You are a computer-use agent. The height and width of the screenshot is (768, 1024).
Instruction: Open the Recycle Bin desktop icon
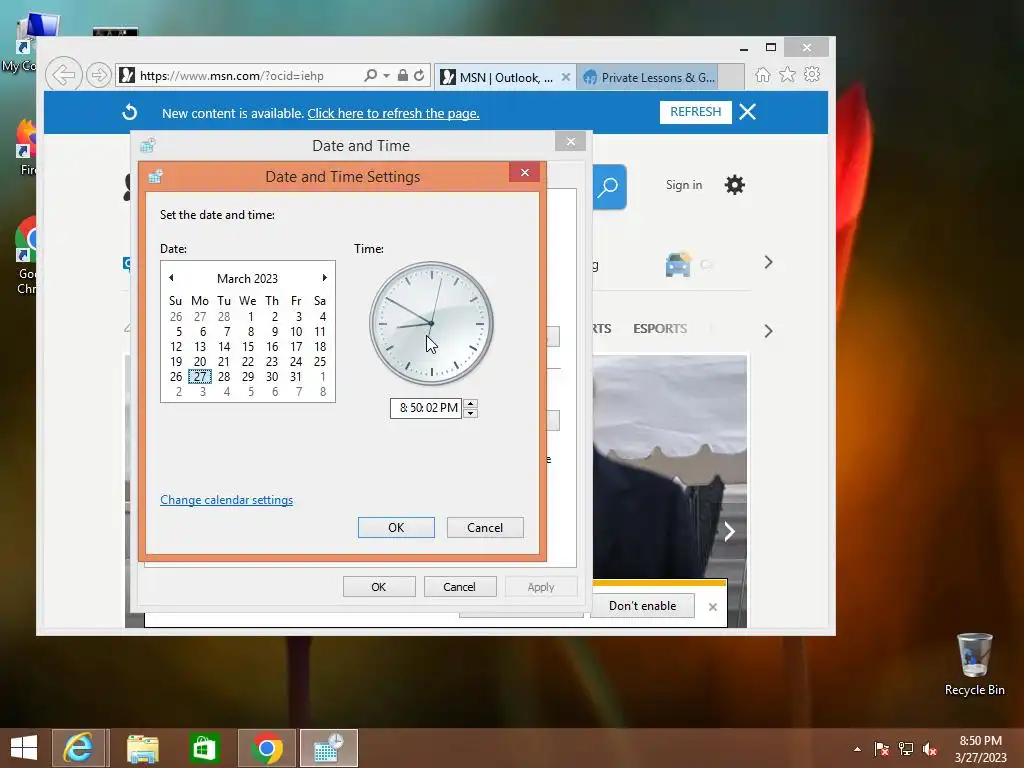974,664
